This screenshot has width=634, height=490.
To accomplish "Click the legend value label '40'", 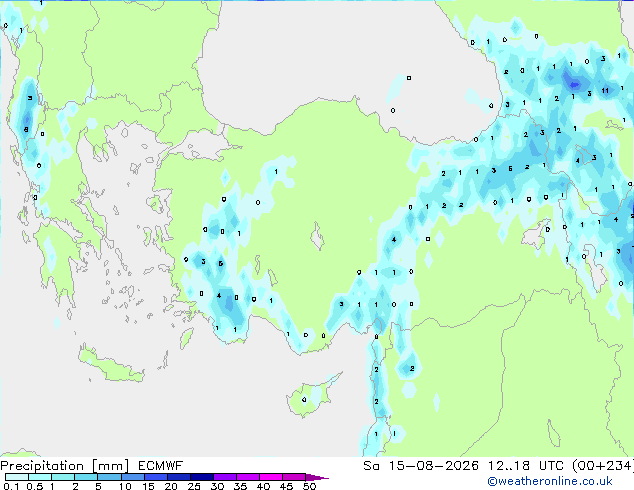I will tap(263, 486).
